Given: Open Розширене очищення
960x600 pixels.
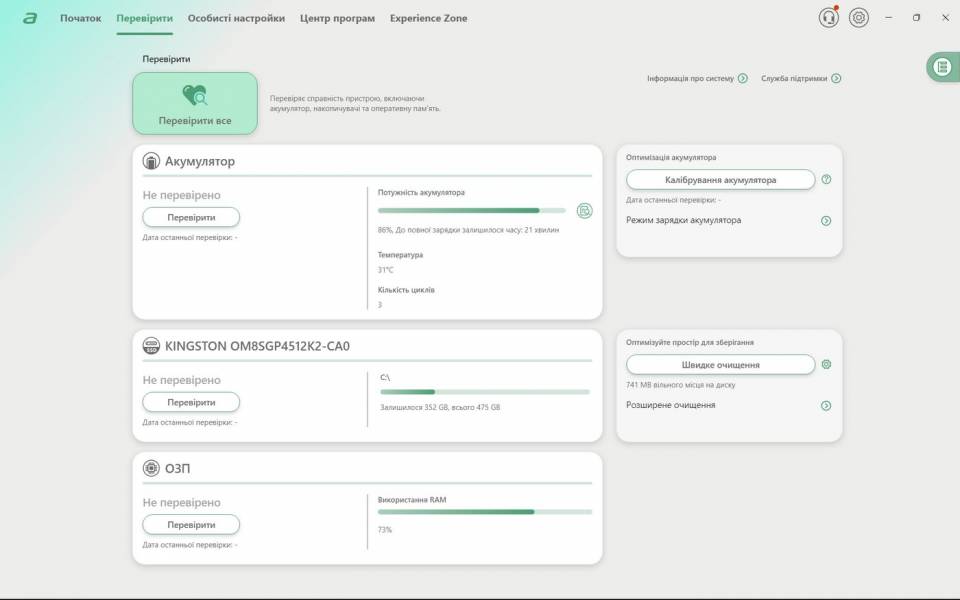Looking at the screenshot, I should point(670,405).
